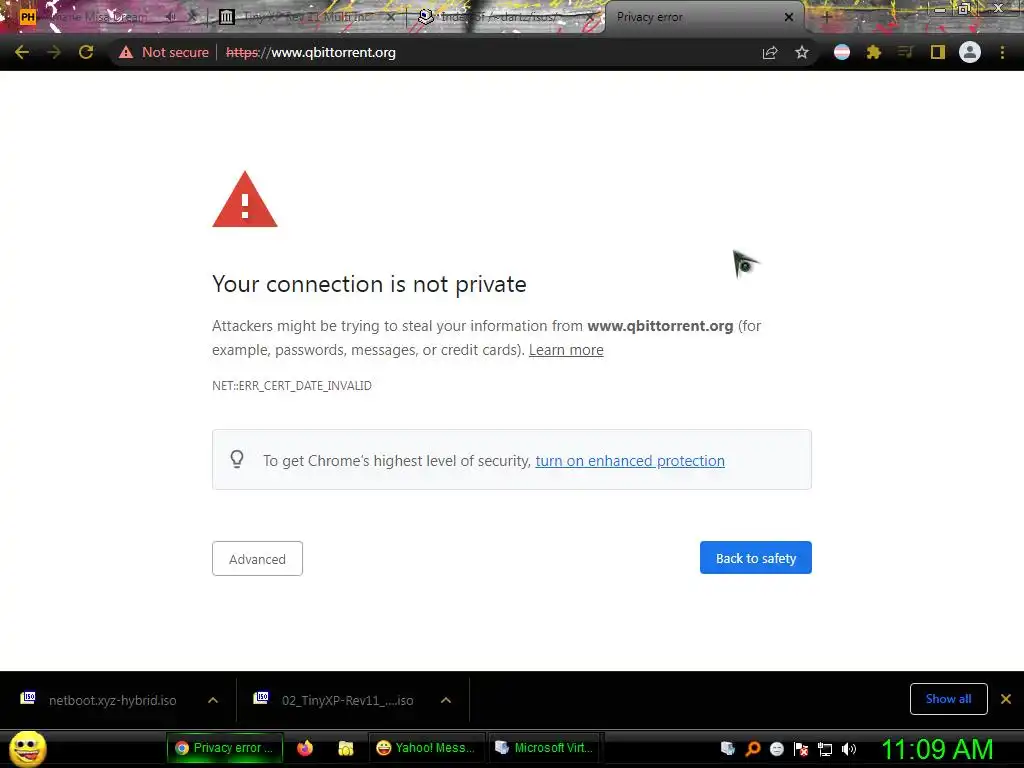This screenshot has height=768, width=1024.
Task: Click the lightbulb icon in security tip box
Action: tap(237, 459)
